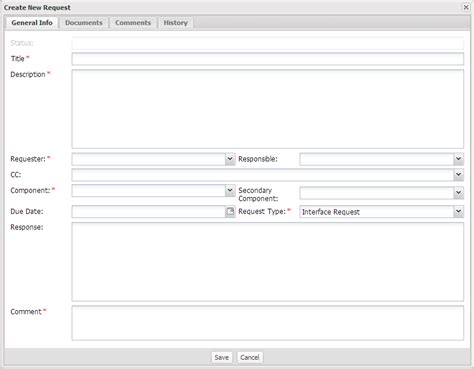Click inside the Response text area
Image resolution: width=474 pixels, height=369 pixels.
[268, 262]
